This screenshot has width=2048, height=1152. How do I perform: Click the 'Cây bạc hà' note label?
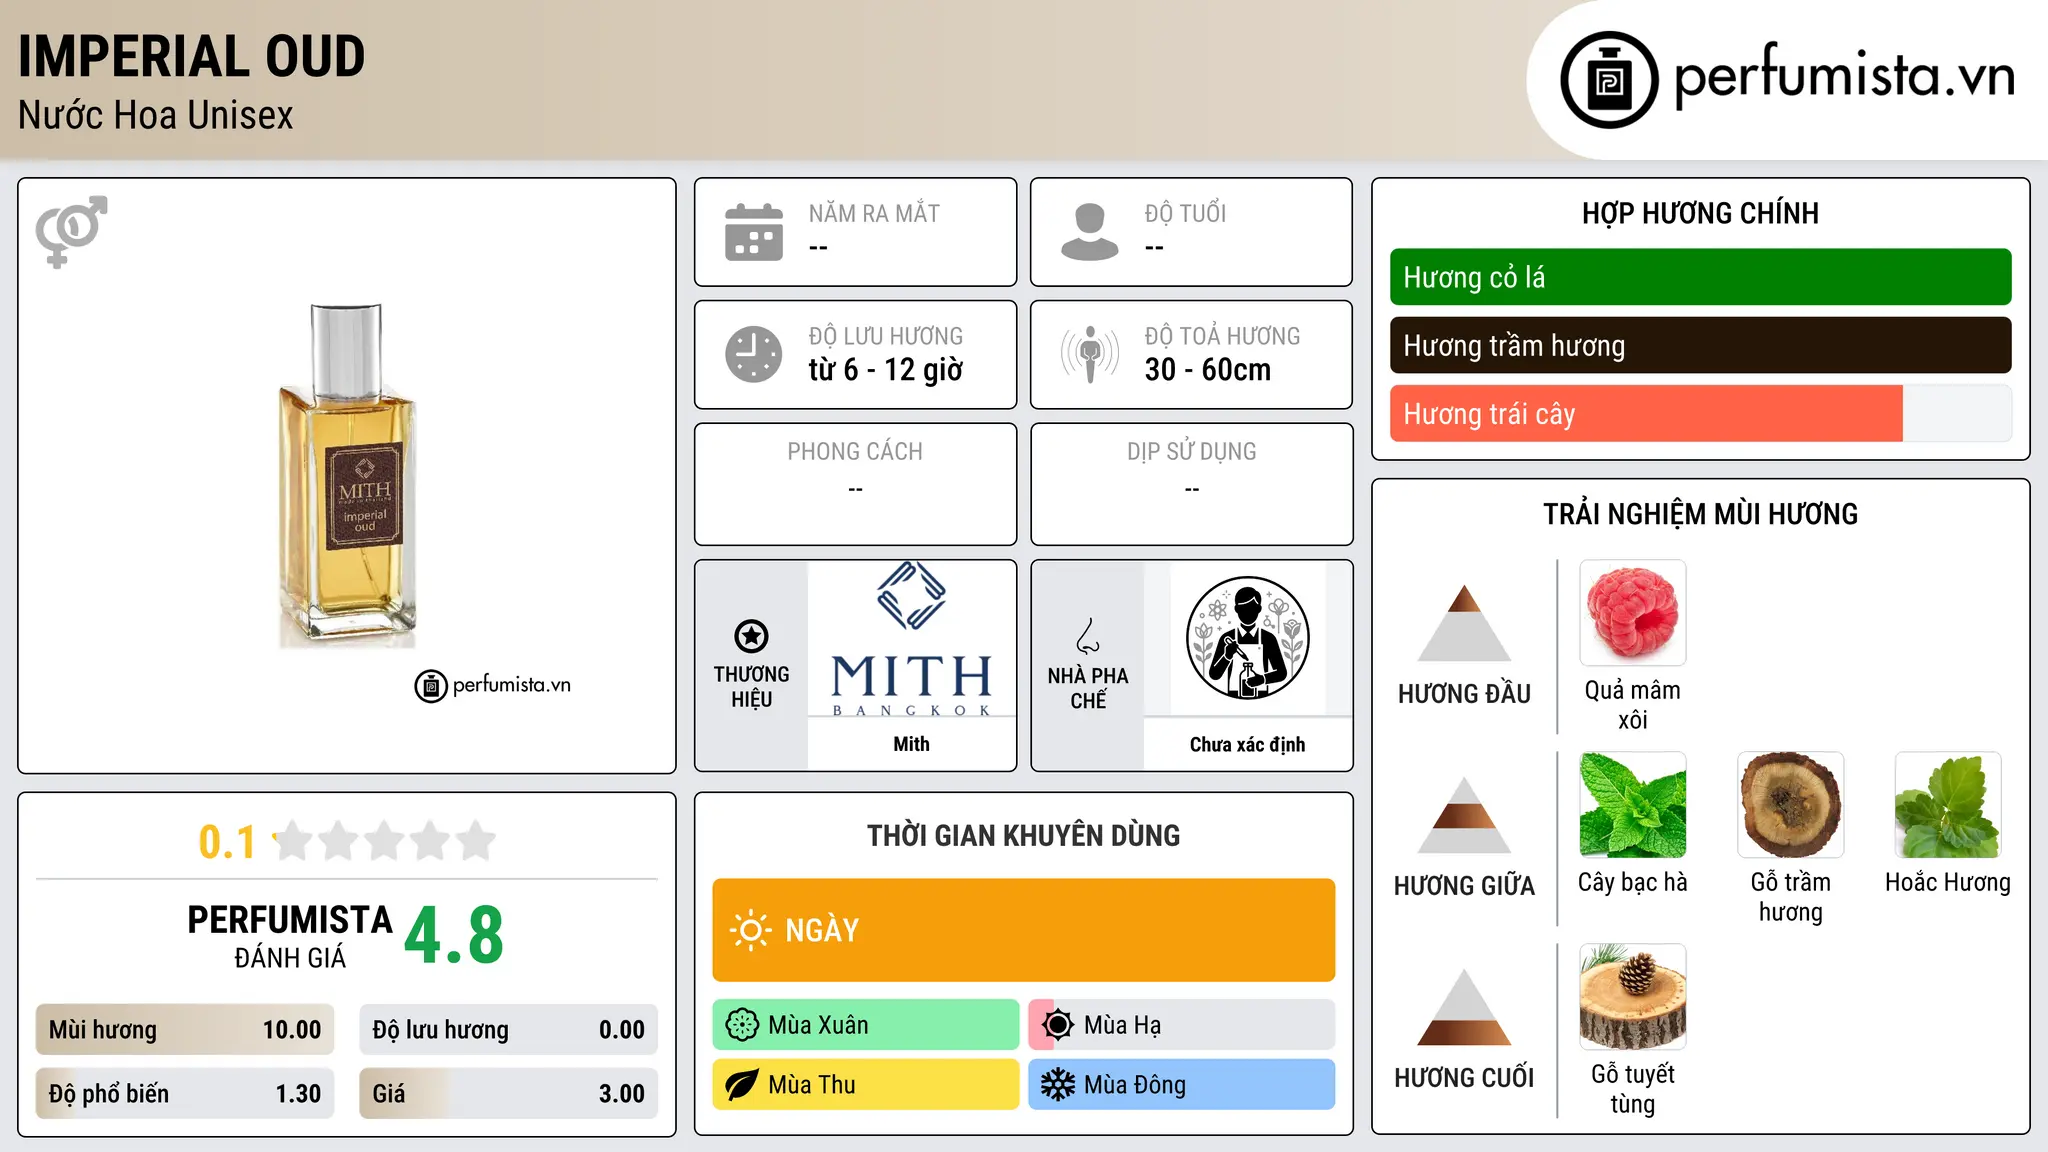point(1633,883)
